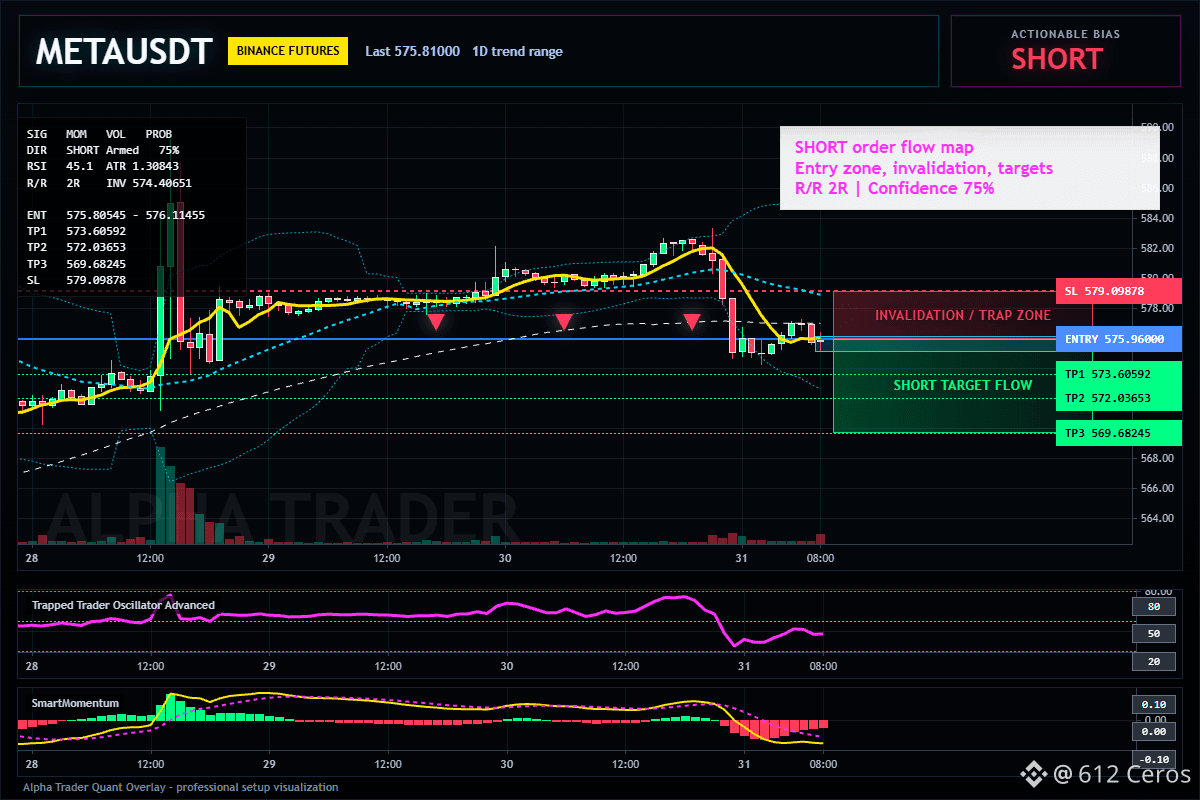
Task: Click the 'SHORT TARGET FLOW' green zone label
Action: tap(963, 385)
